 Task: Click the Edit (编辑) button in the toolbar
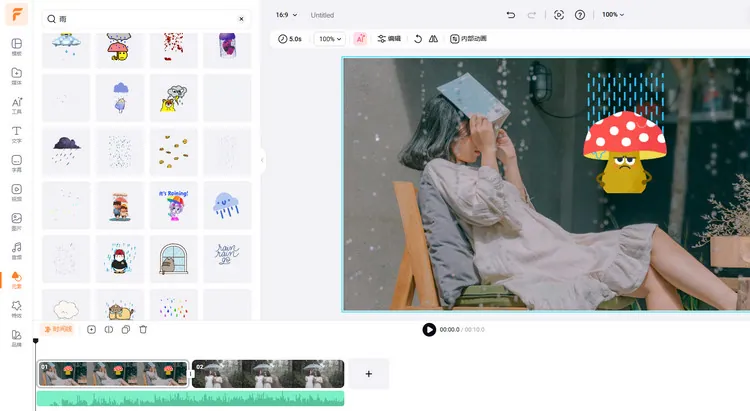(389, 39)
